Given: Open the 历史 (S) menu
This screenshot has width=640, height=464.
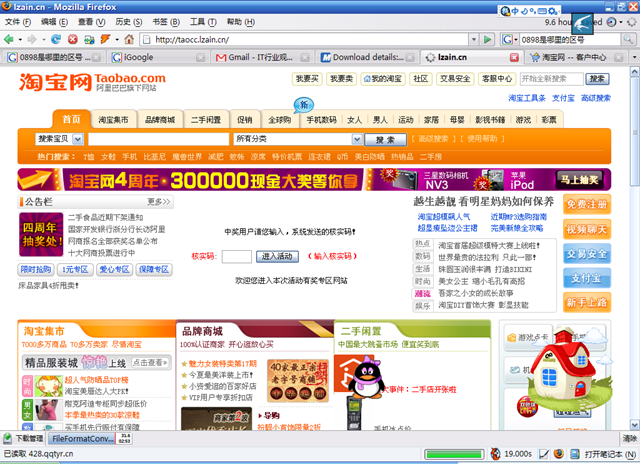Looking at the screenshot, I should click(129, 22).
